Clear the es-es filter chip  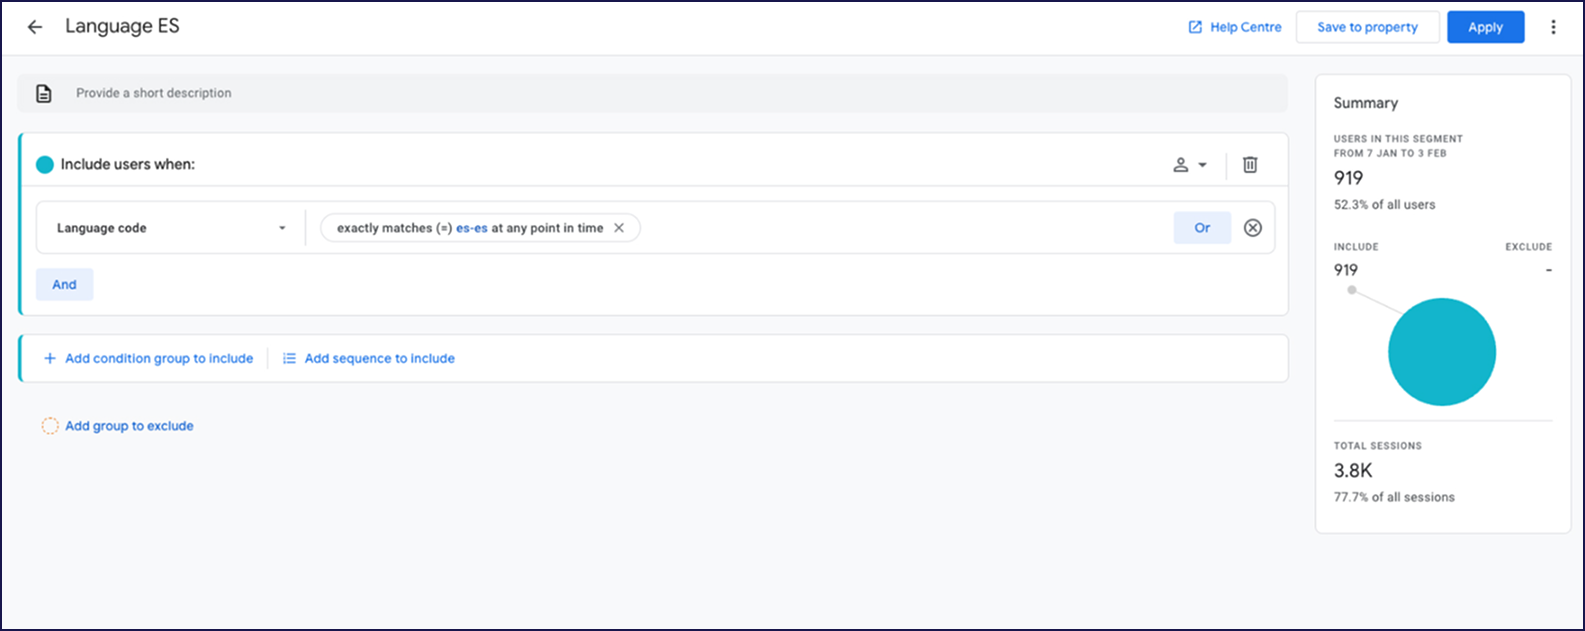tap(619, 228)
